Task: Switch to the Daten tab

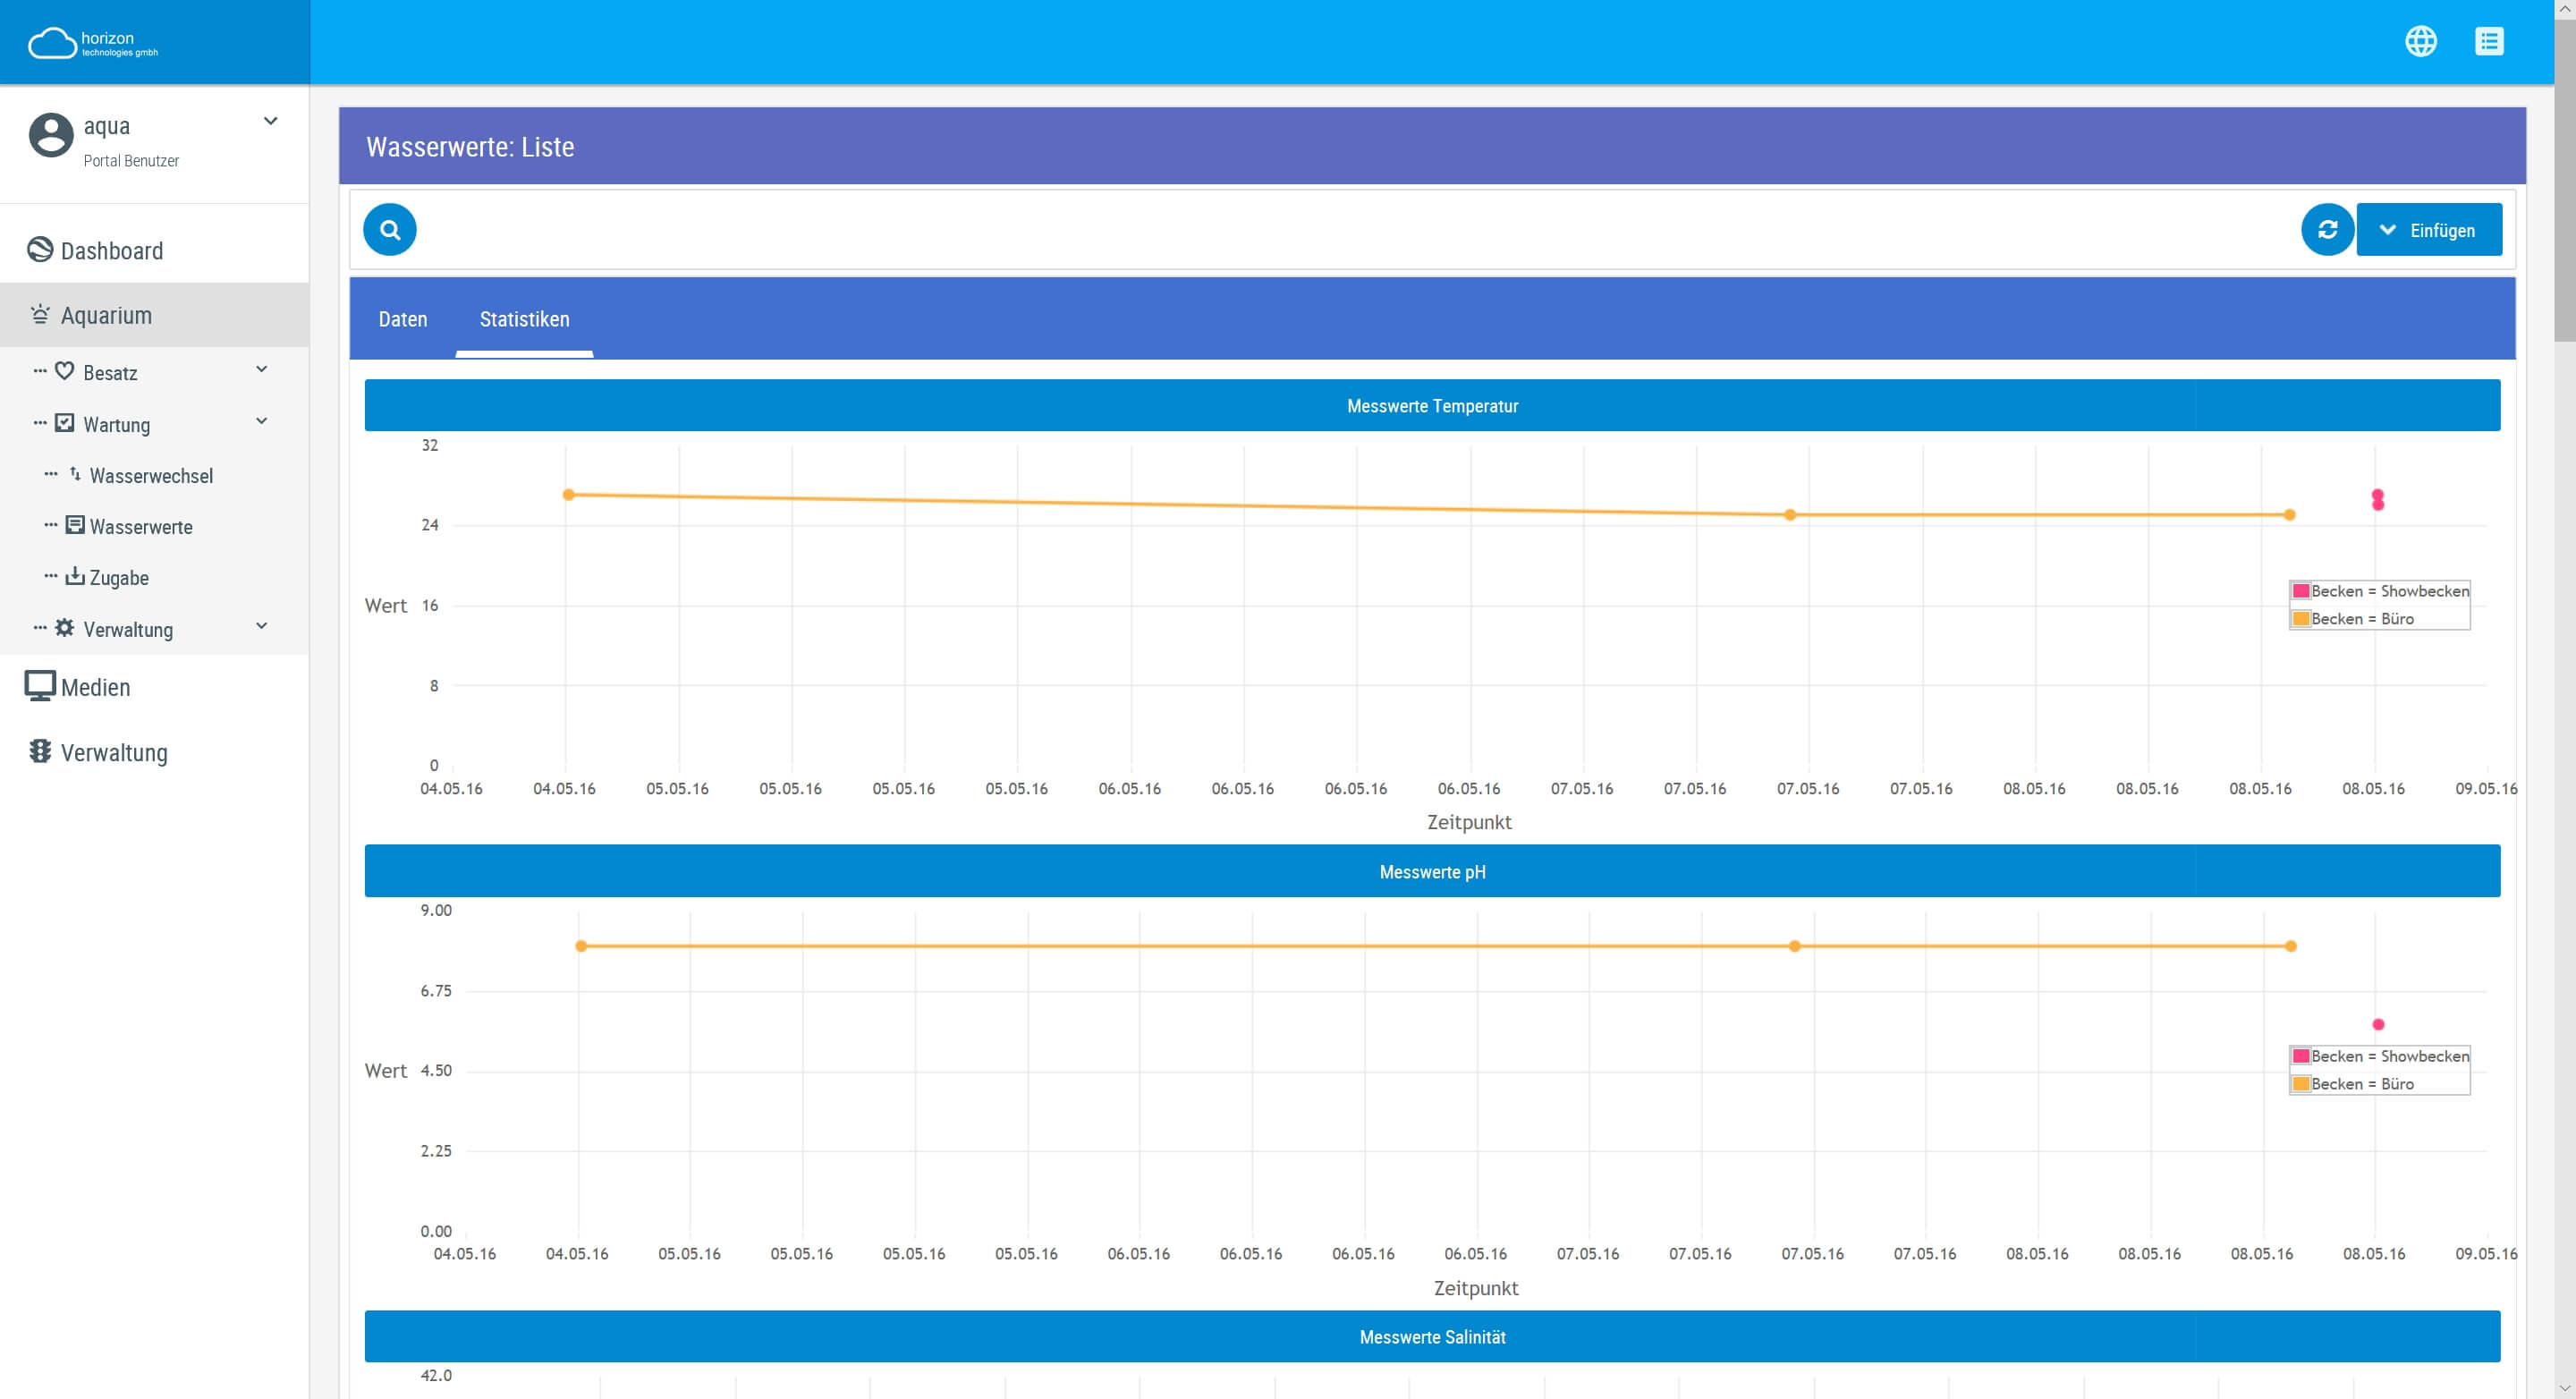Action: [x=403, y=319]
